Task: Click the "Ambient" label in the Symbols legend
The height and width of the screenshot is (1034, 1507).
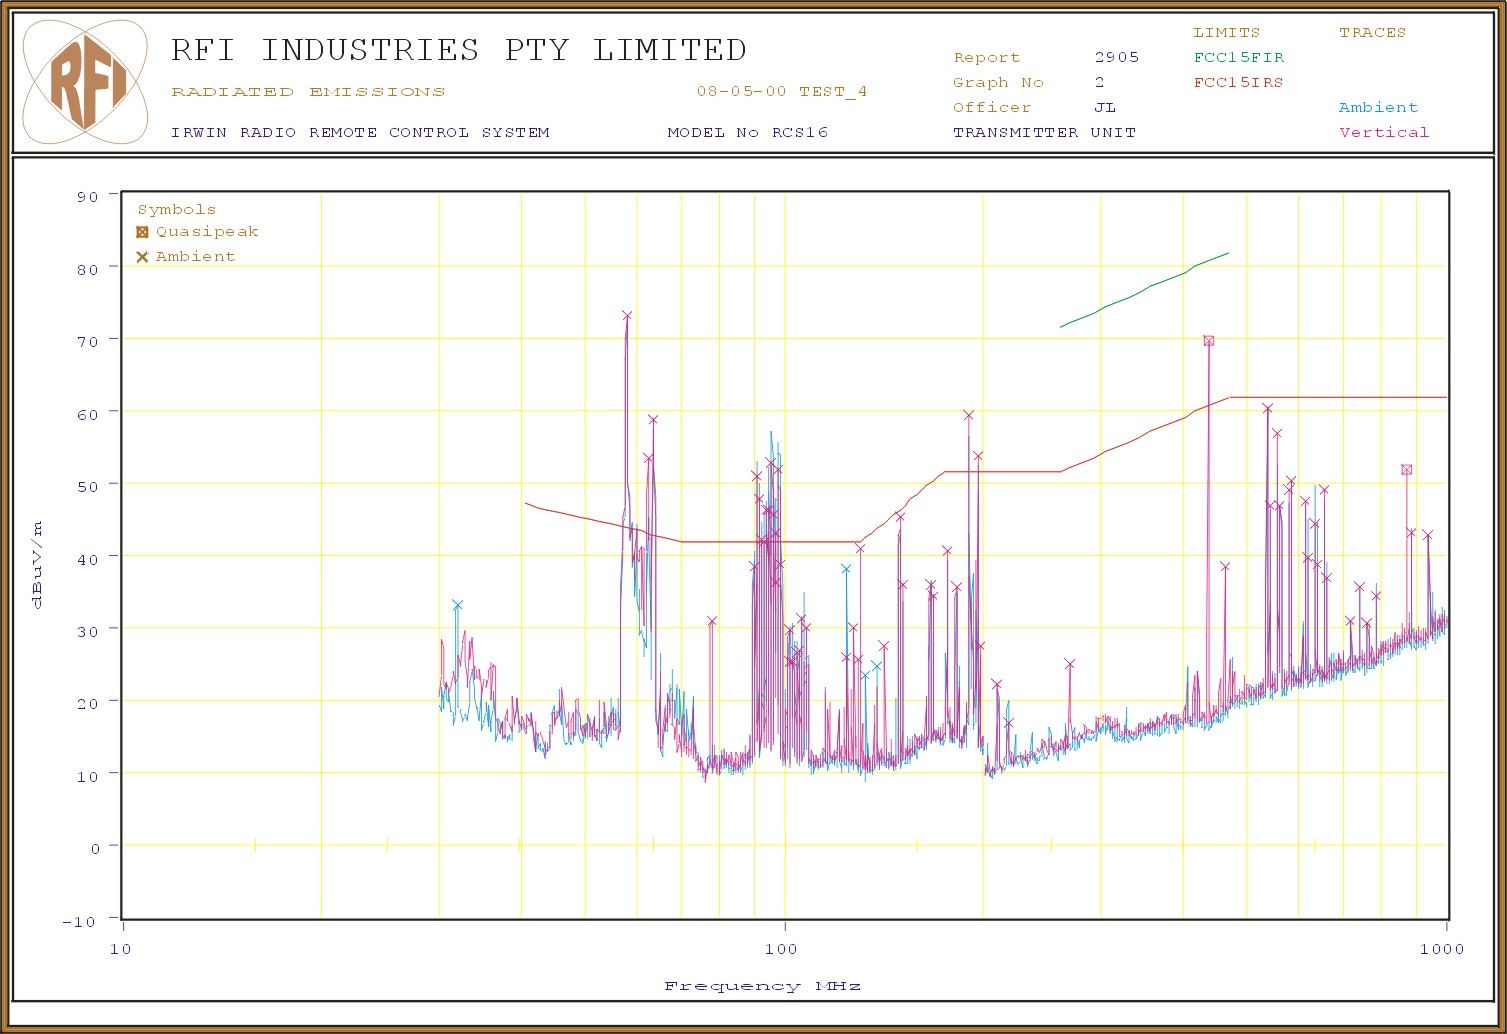Action: [195, 257]
